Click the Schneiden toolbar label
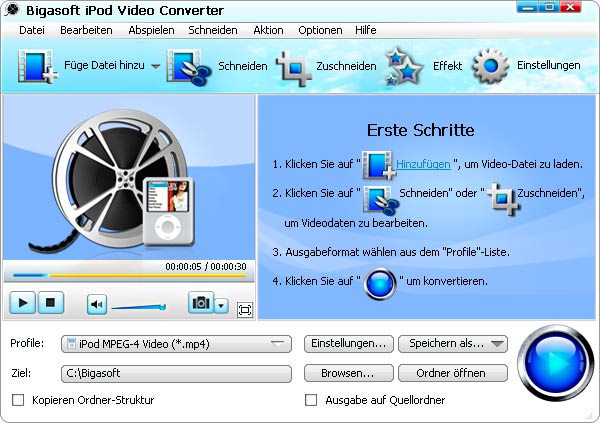Viewport: 600px width, 423px height. click(243, 66)
